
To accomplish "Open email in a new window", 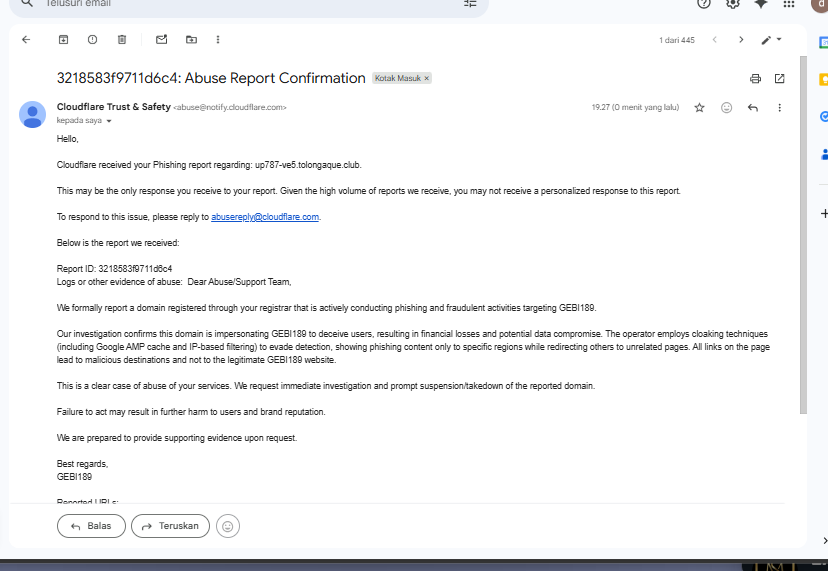I will coord(779,79).
